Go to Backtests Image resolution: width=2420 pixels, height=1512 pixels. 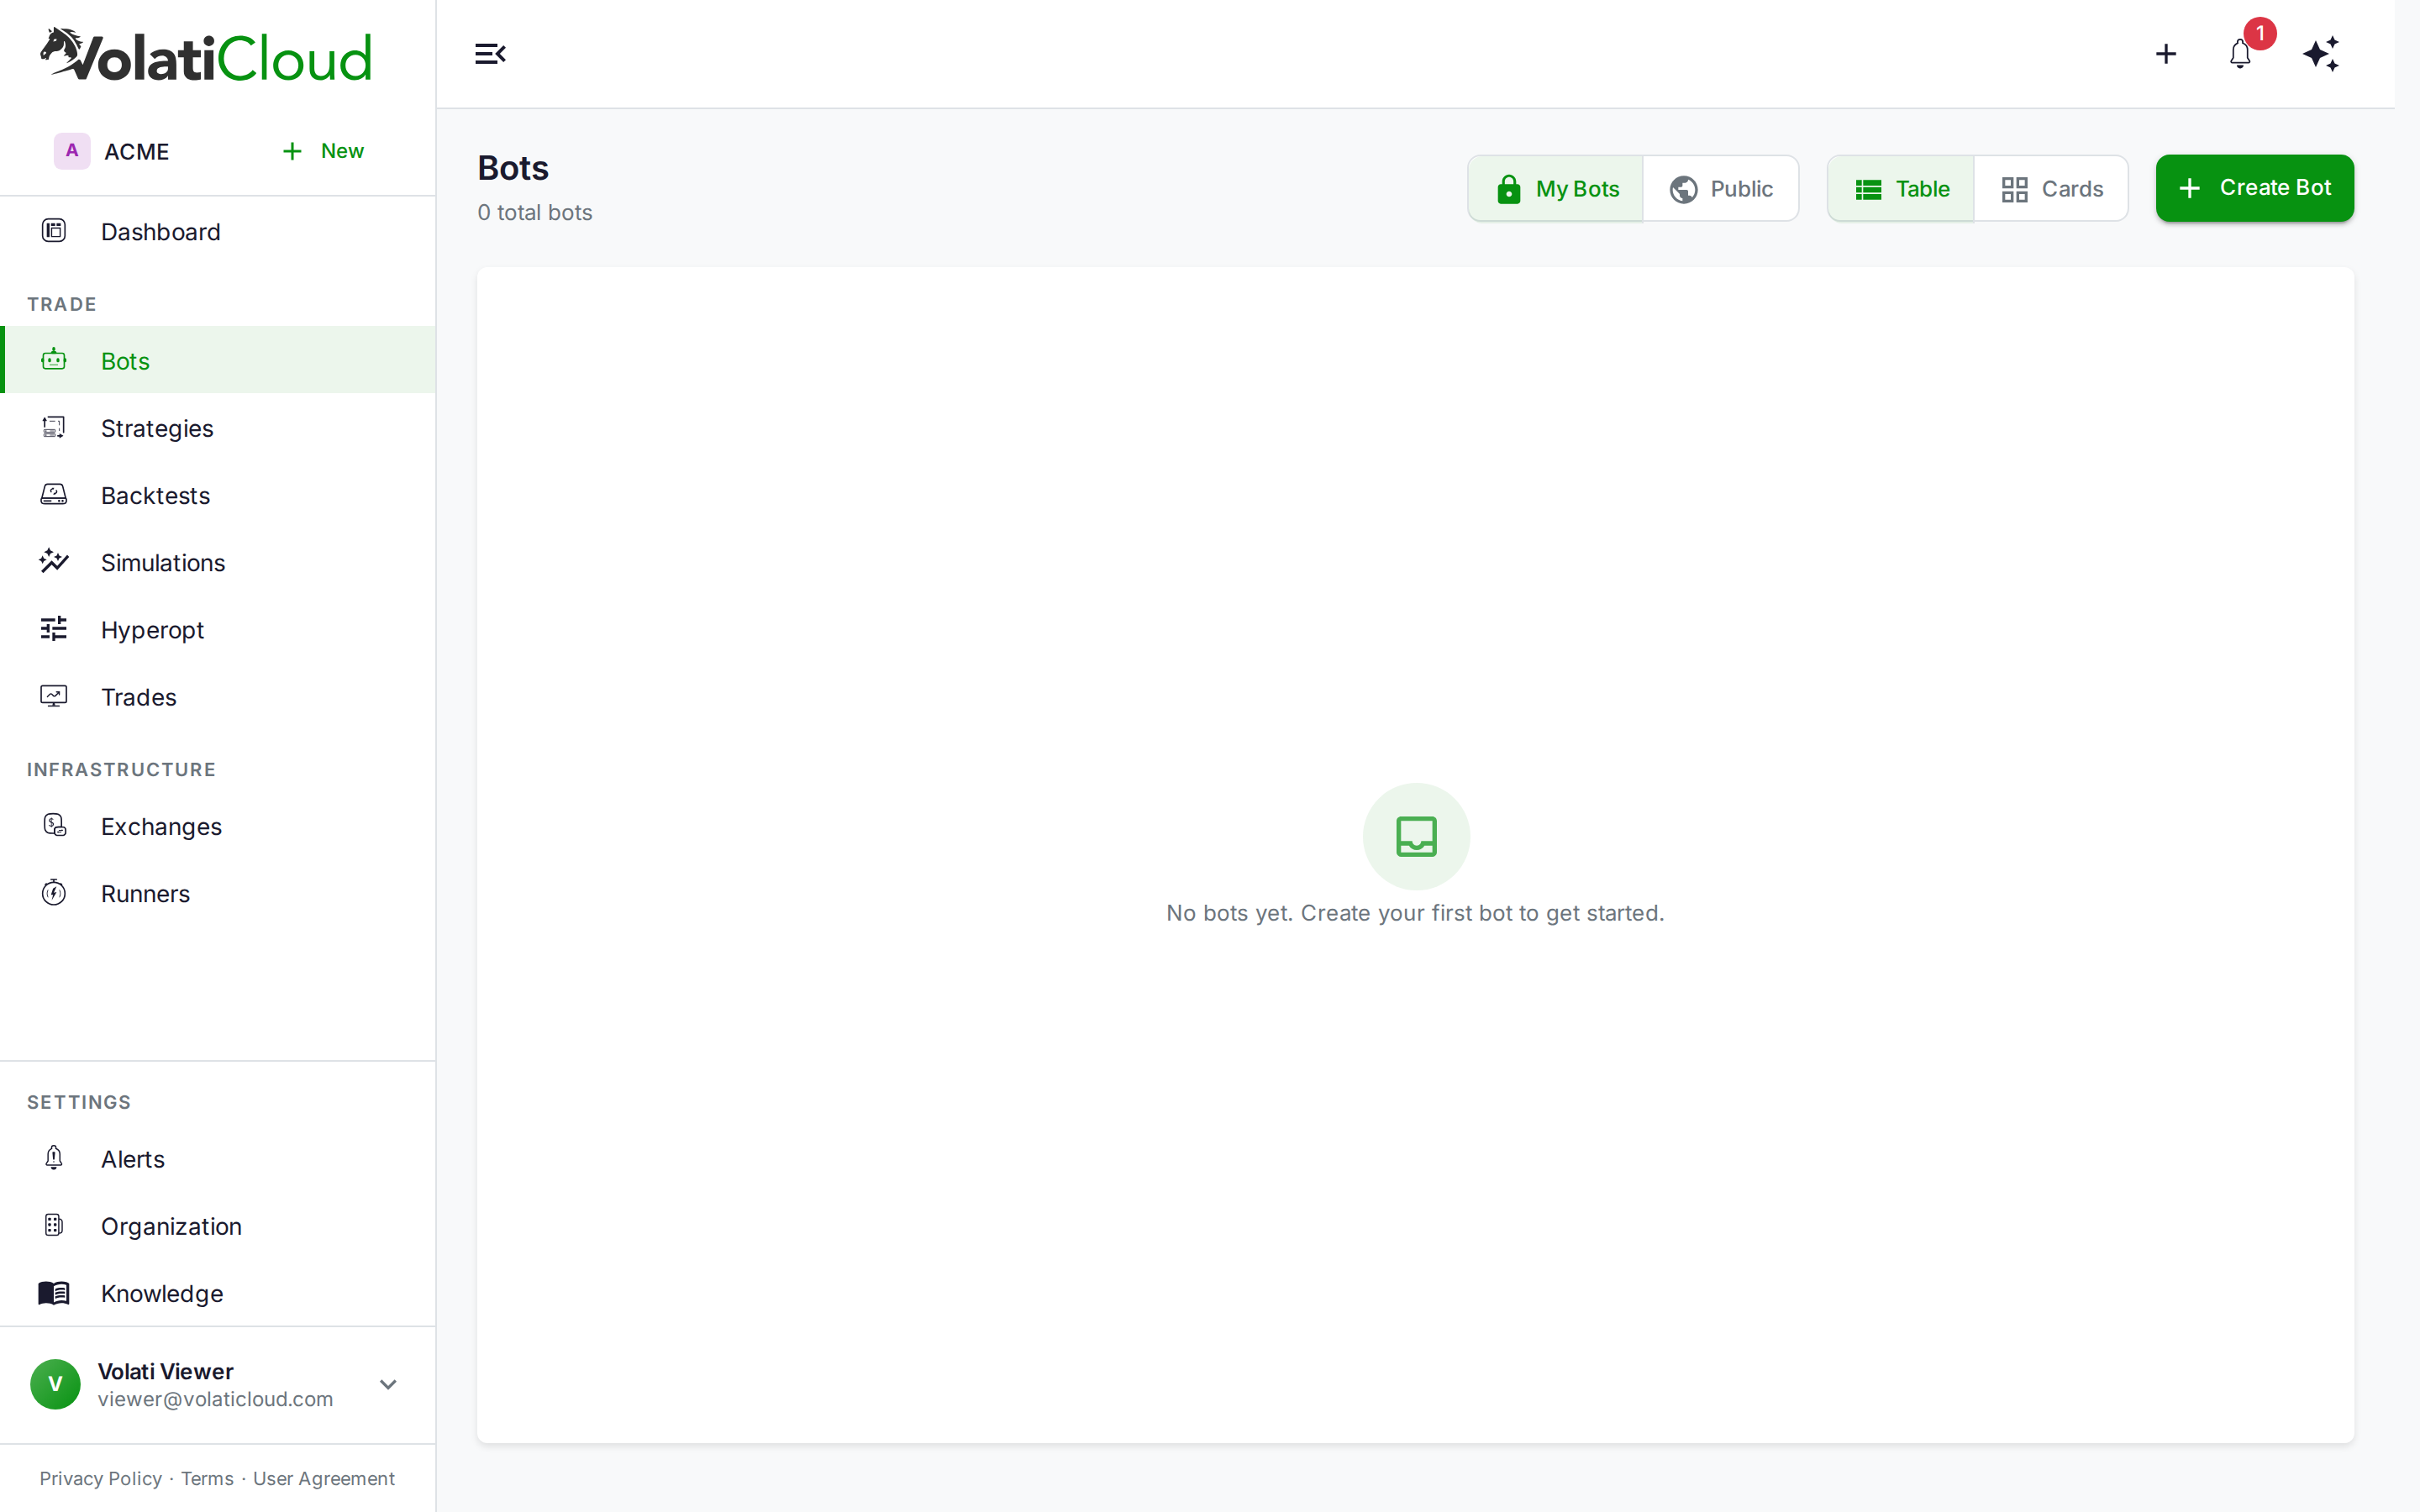point(218,495)
